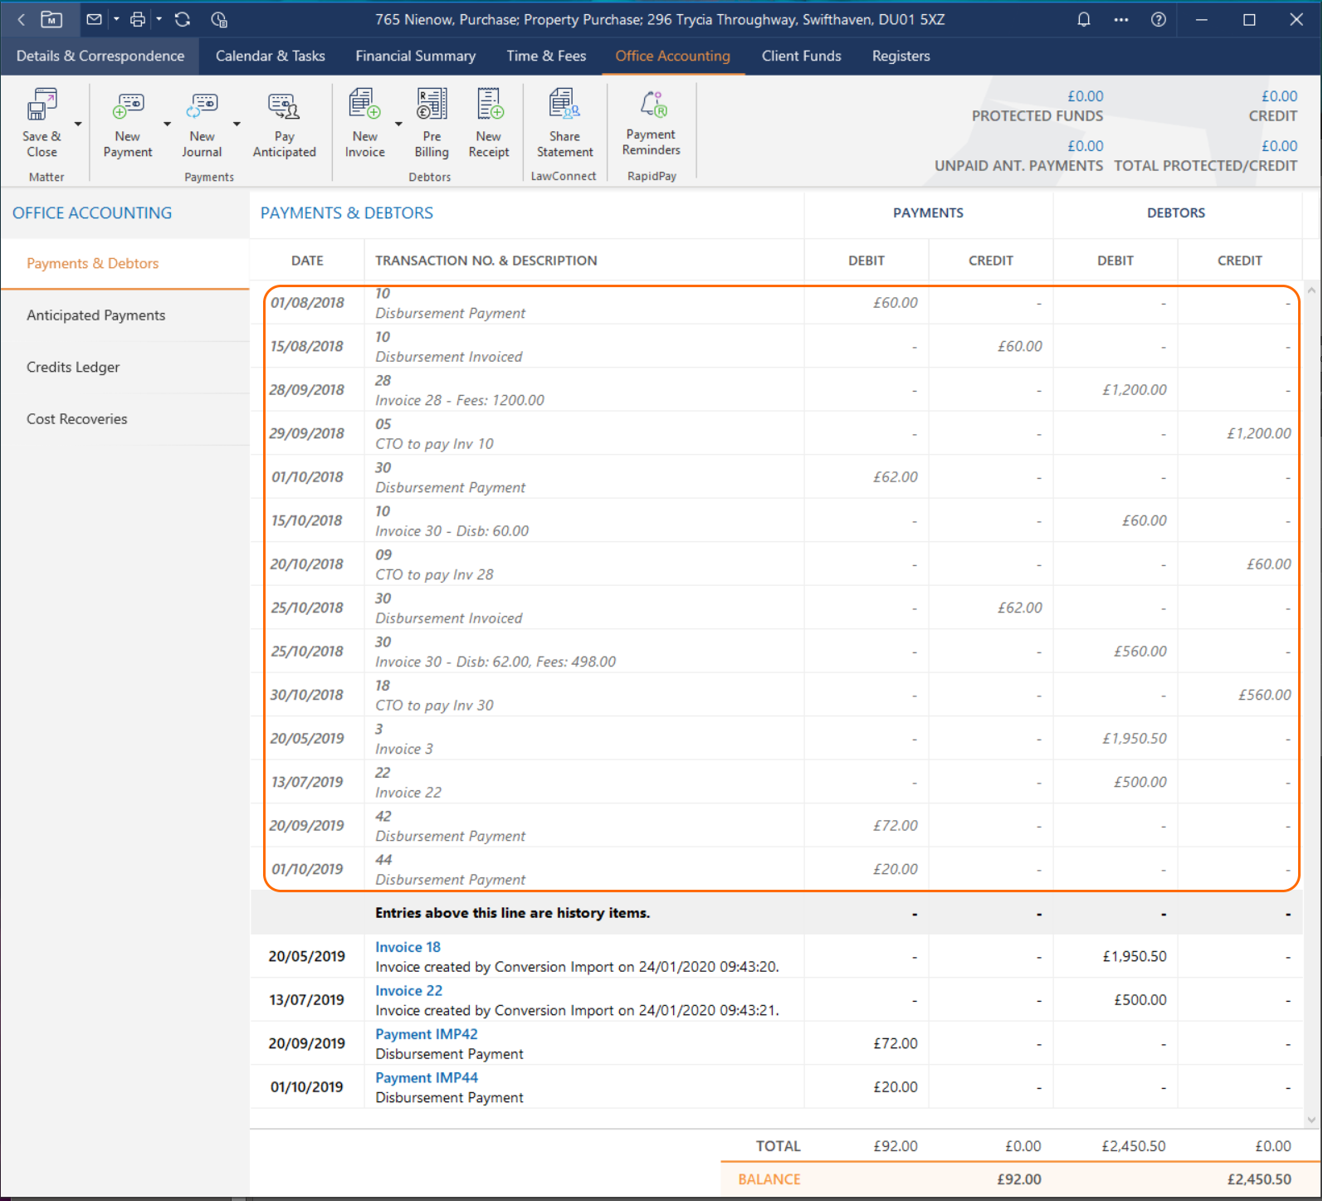Click the Save & Close icon
Viewport: 1322px width, 1201px height.
(x=42, y=106)
